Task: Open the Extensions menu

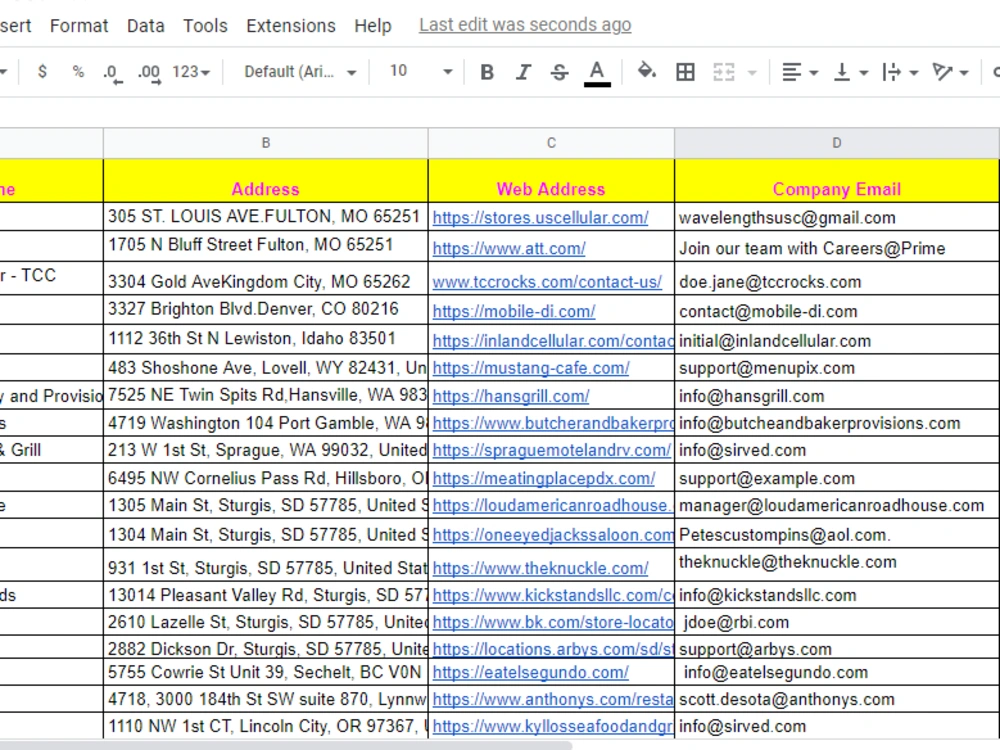Action: pos(291,26)
